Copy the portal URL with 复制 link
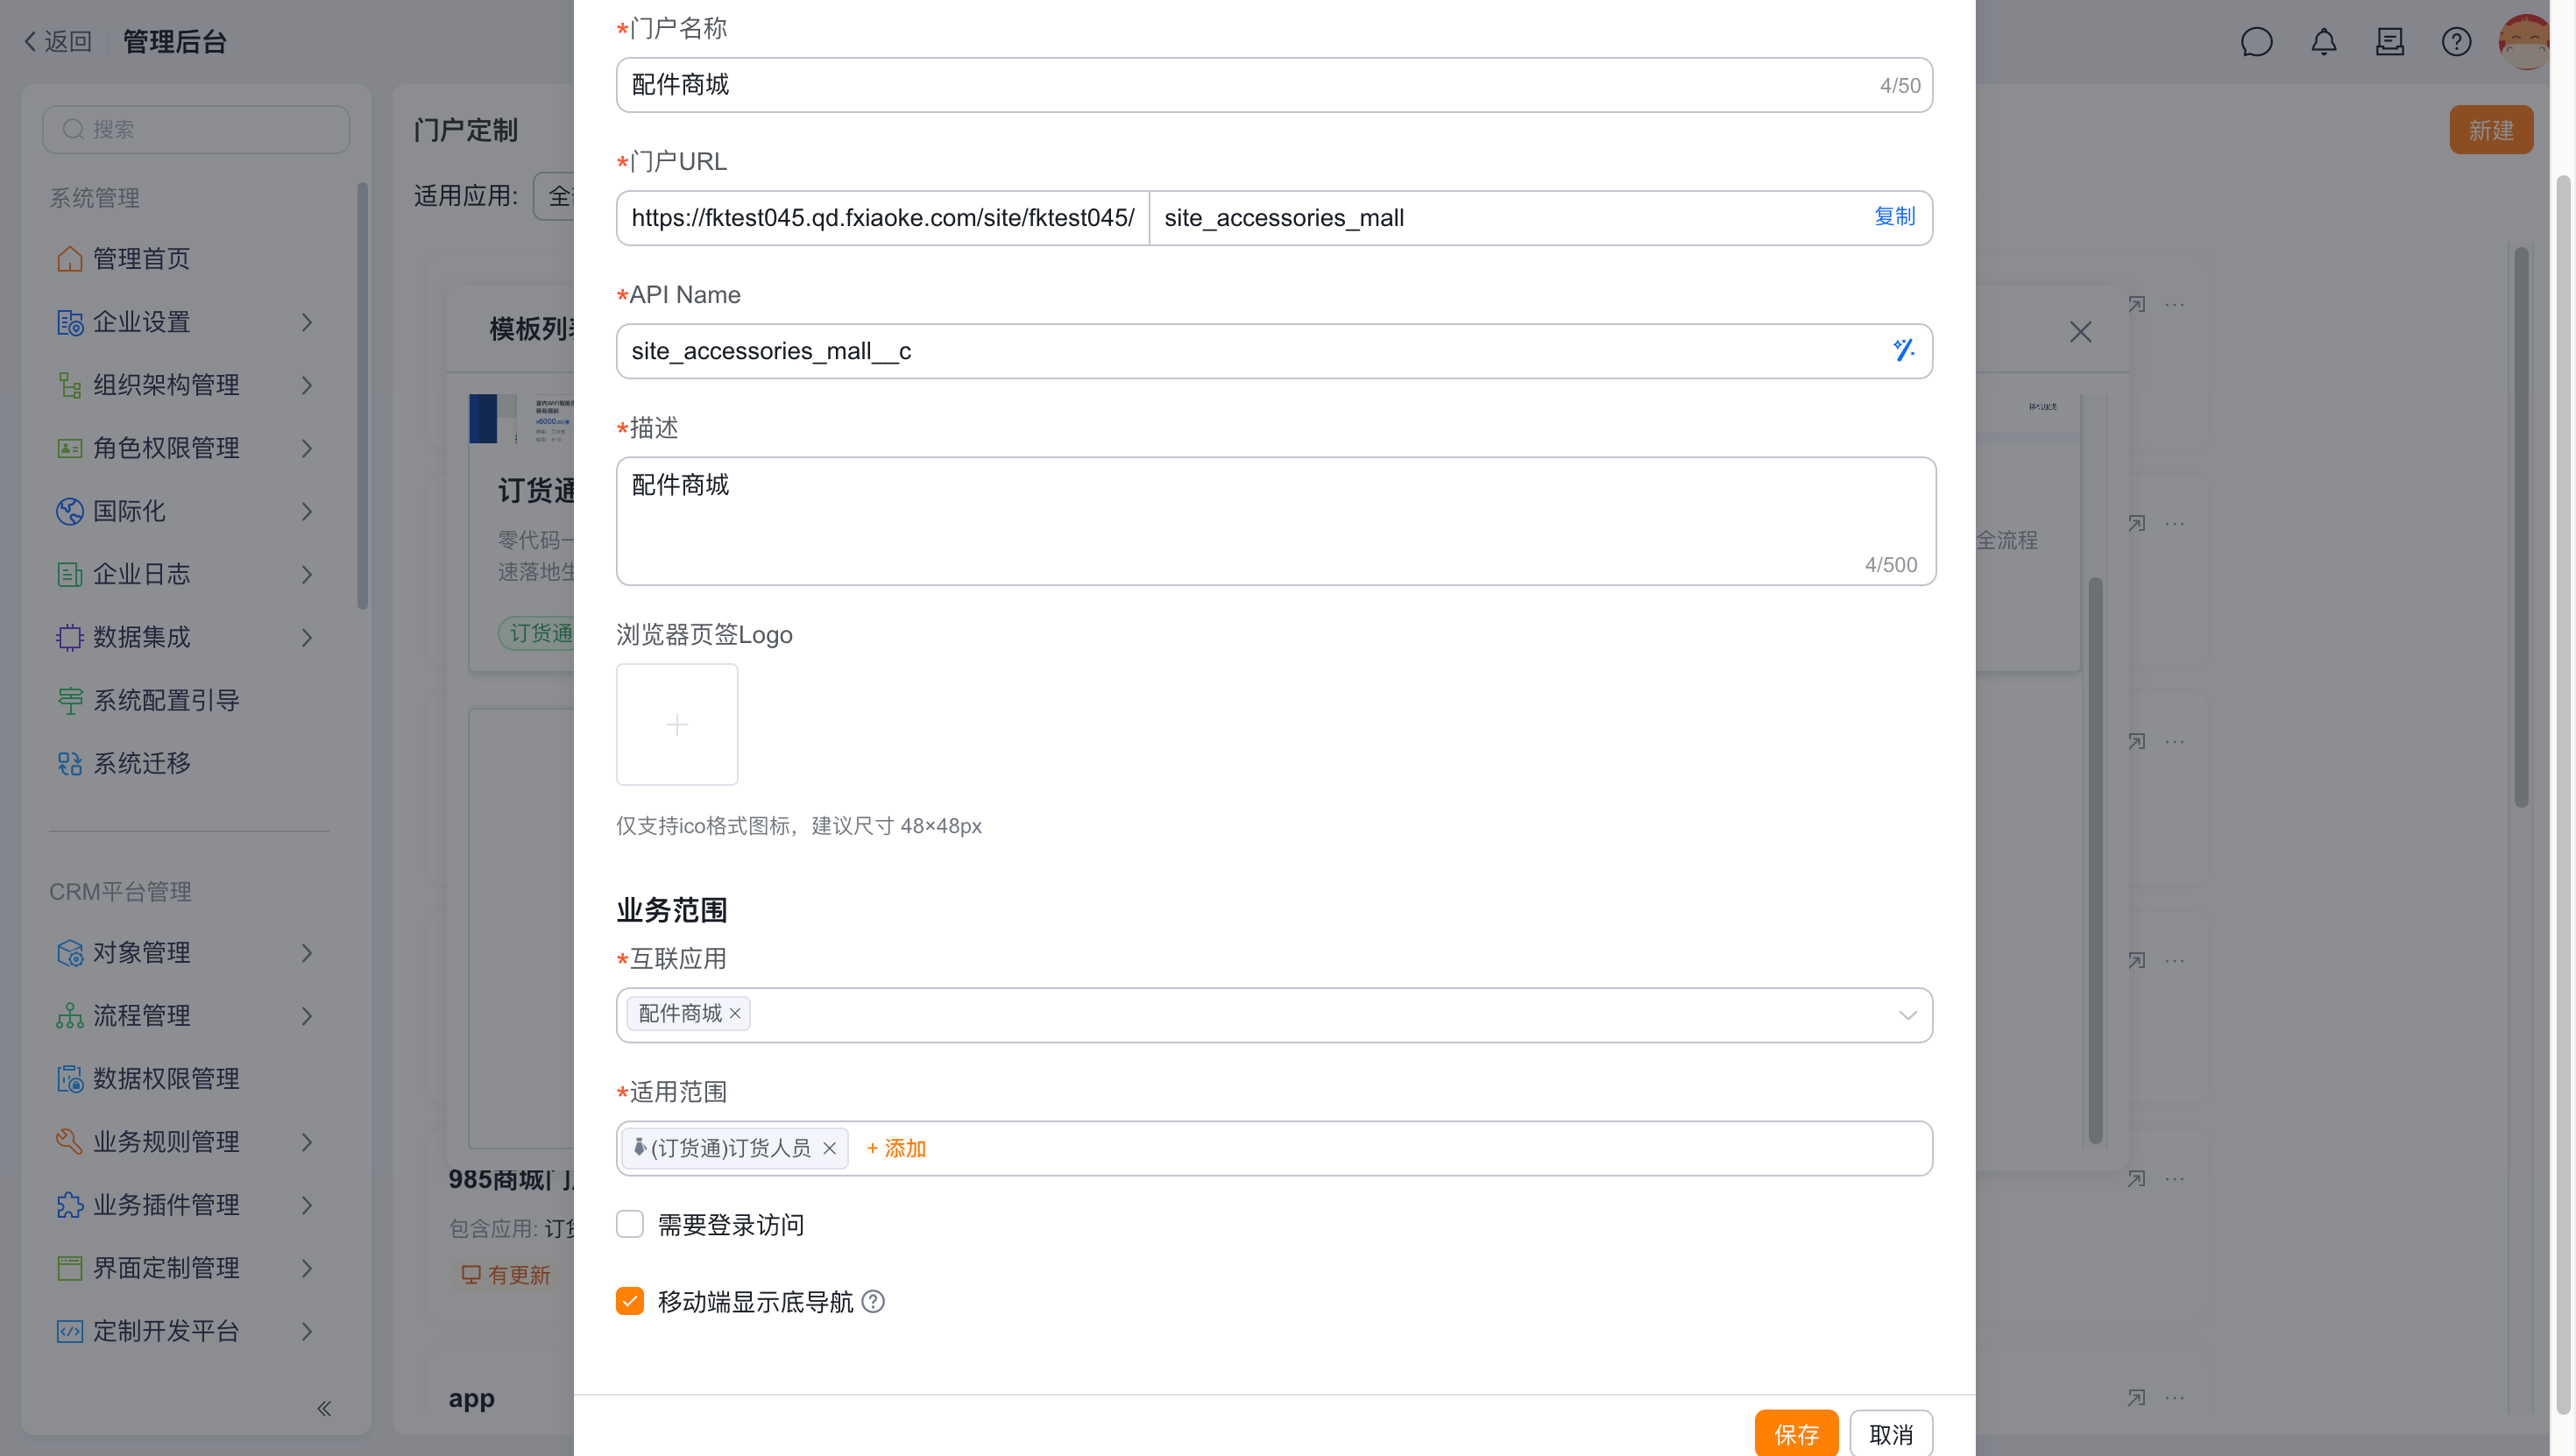Screen dimensions: 2576x1456 (1894, 216)
